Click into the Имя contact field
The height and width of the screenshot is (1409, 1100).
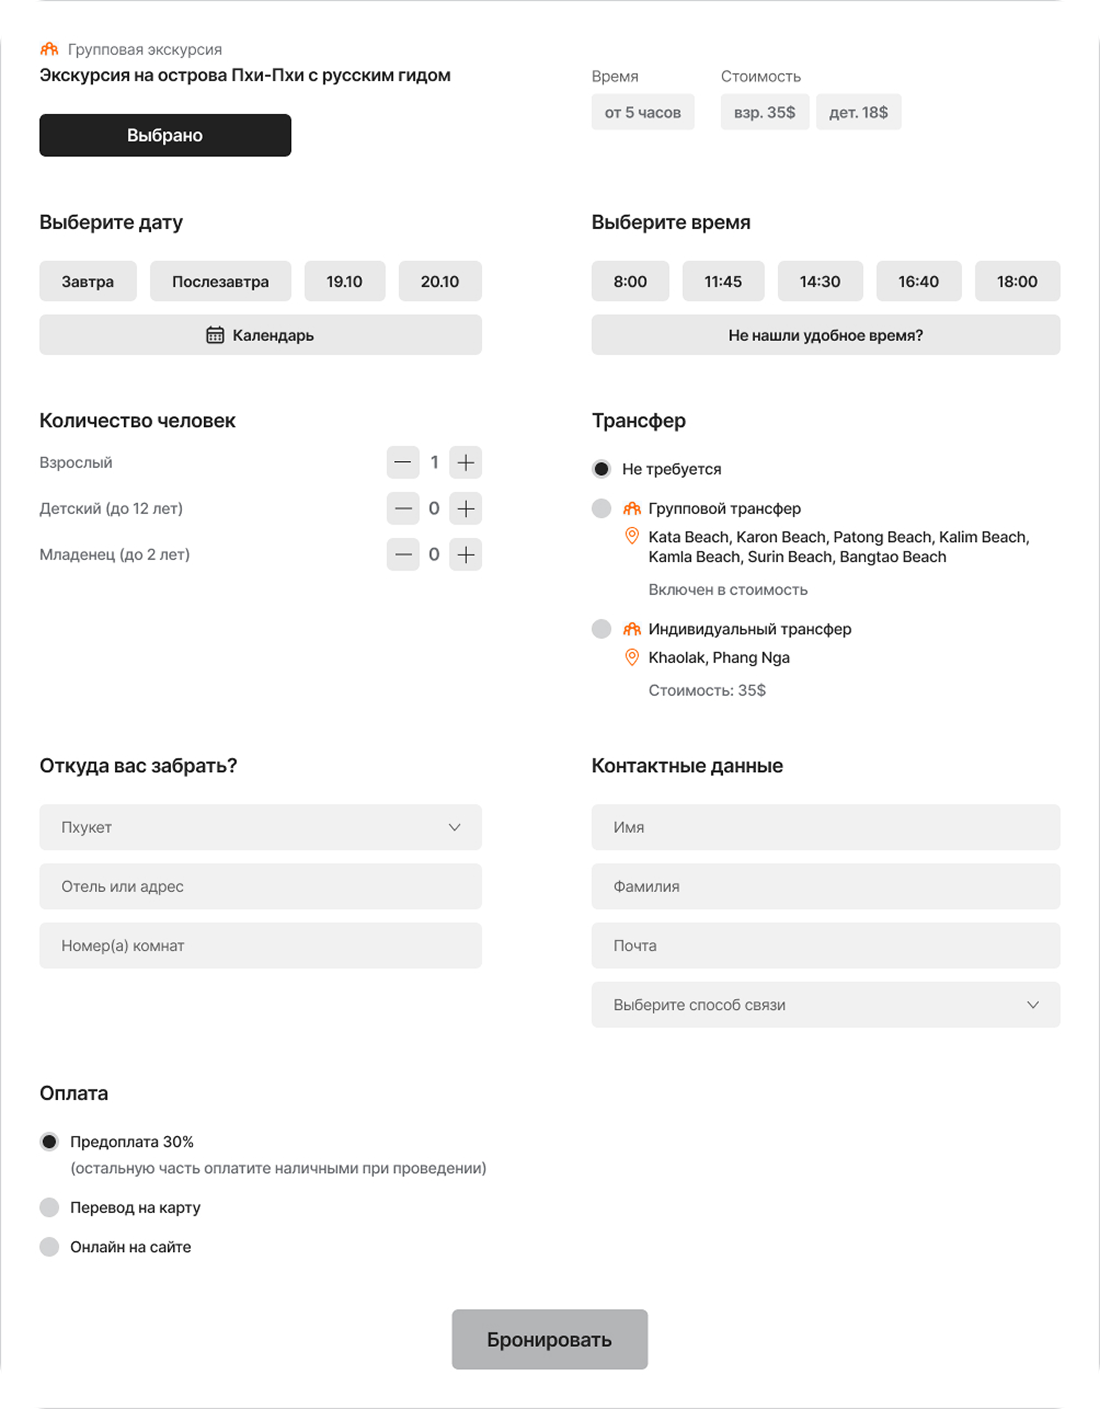pos(825,828)
